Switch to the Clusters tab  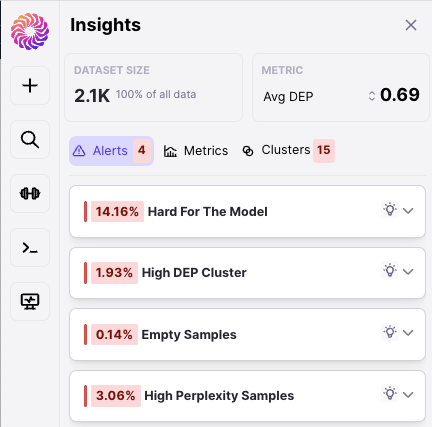(288, 151)
